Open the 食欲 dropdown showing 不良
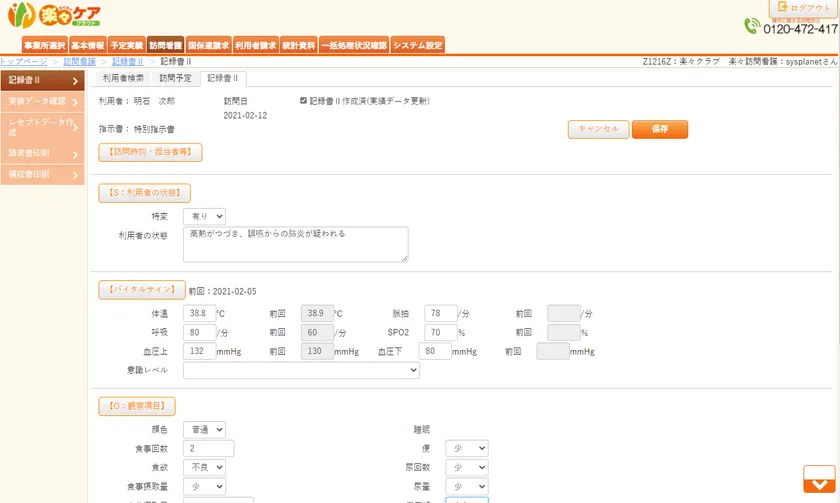This screenshot has height=503, width=840. click(204, 467)
